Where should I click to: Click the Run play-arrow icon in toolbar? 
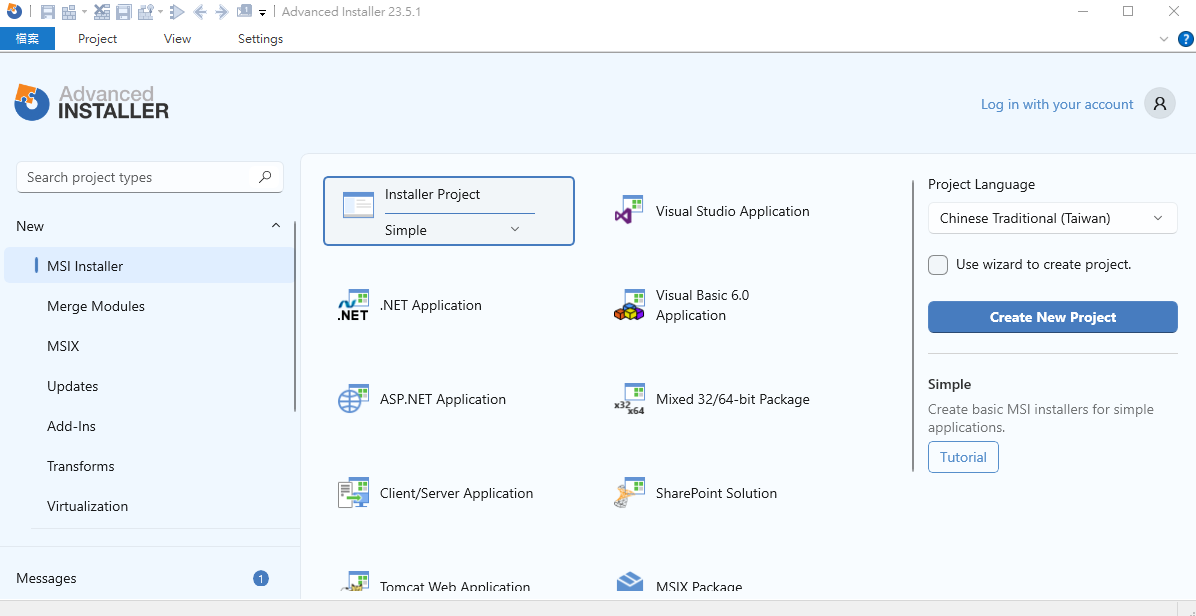(x=177, y=11)
